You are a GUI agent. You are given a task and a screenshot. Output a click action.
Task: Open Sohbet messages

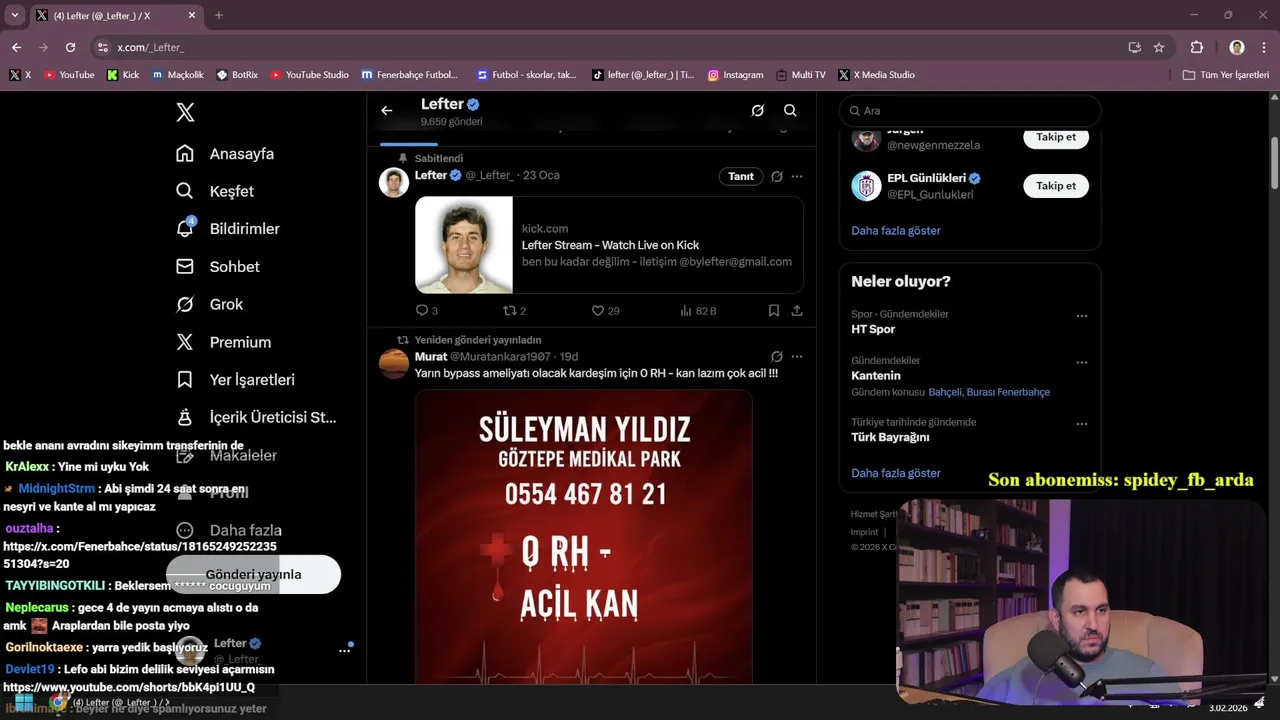tap(218, 267)
